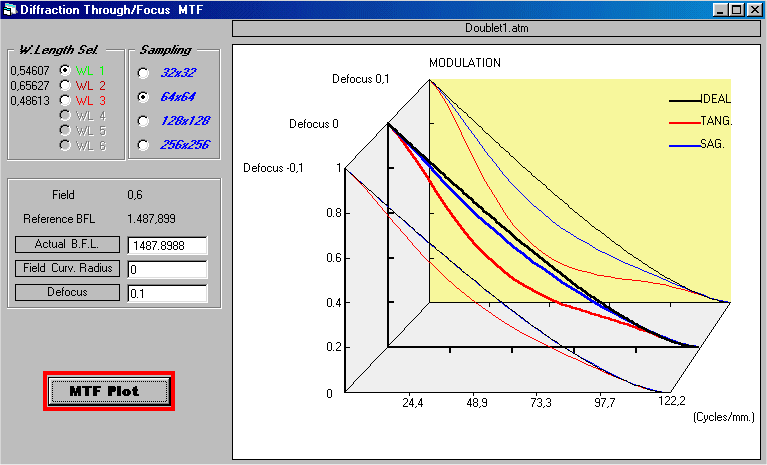767x465 pixels.
Task: Focus the Actual B.F.L. input field
Action: click(167, 245)
